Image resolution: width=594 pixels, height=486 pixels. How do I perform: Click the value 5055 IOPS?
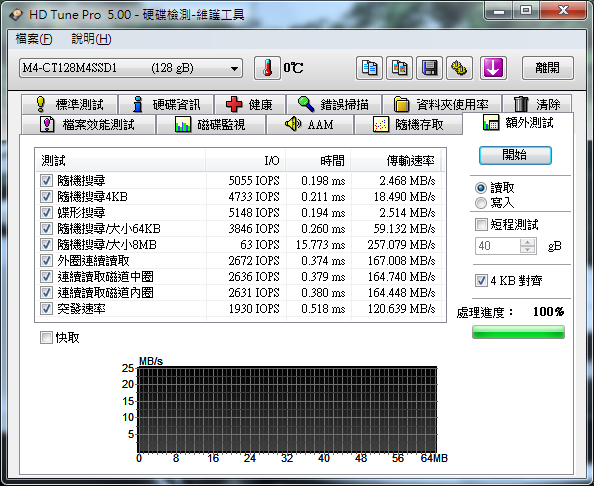254,181
